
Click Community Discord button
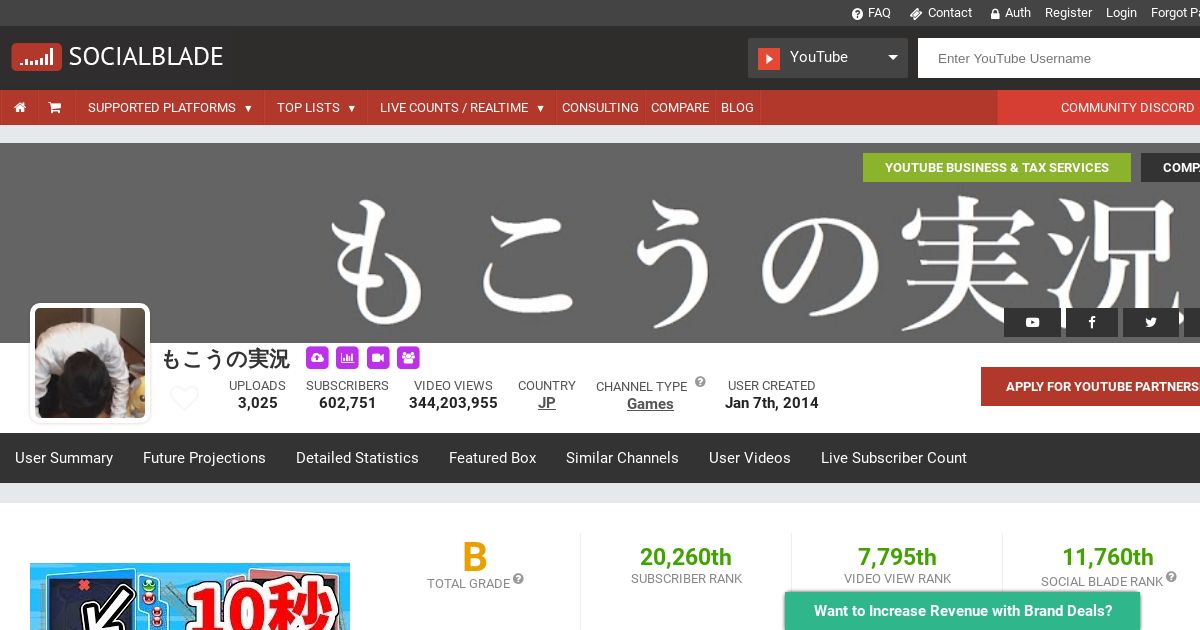1099,108
